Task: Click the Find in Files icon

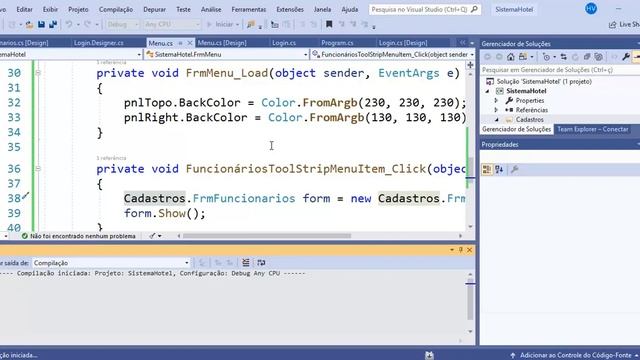Action: point(251,24)
